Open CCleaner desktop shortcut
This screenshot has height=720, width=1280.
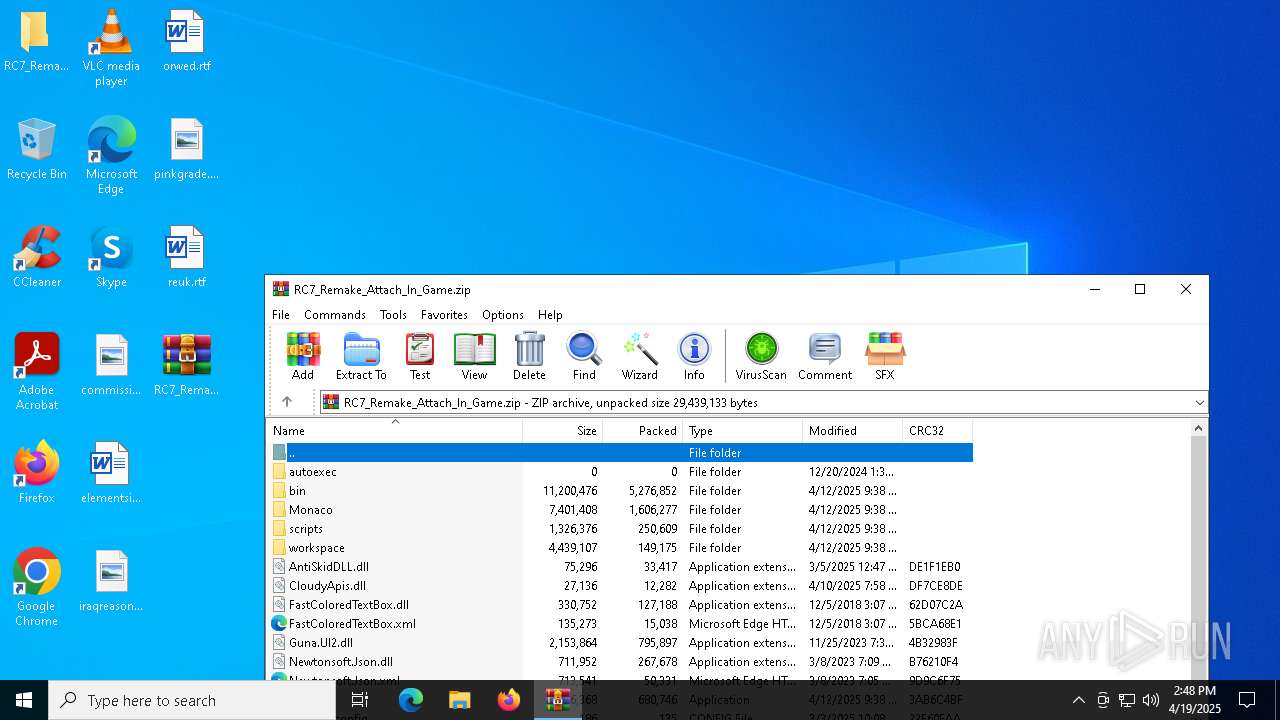click(x=36, y=258)
